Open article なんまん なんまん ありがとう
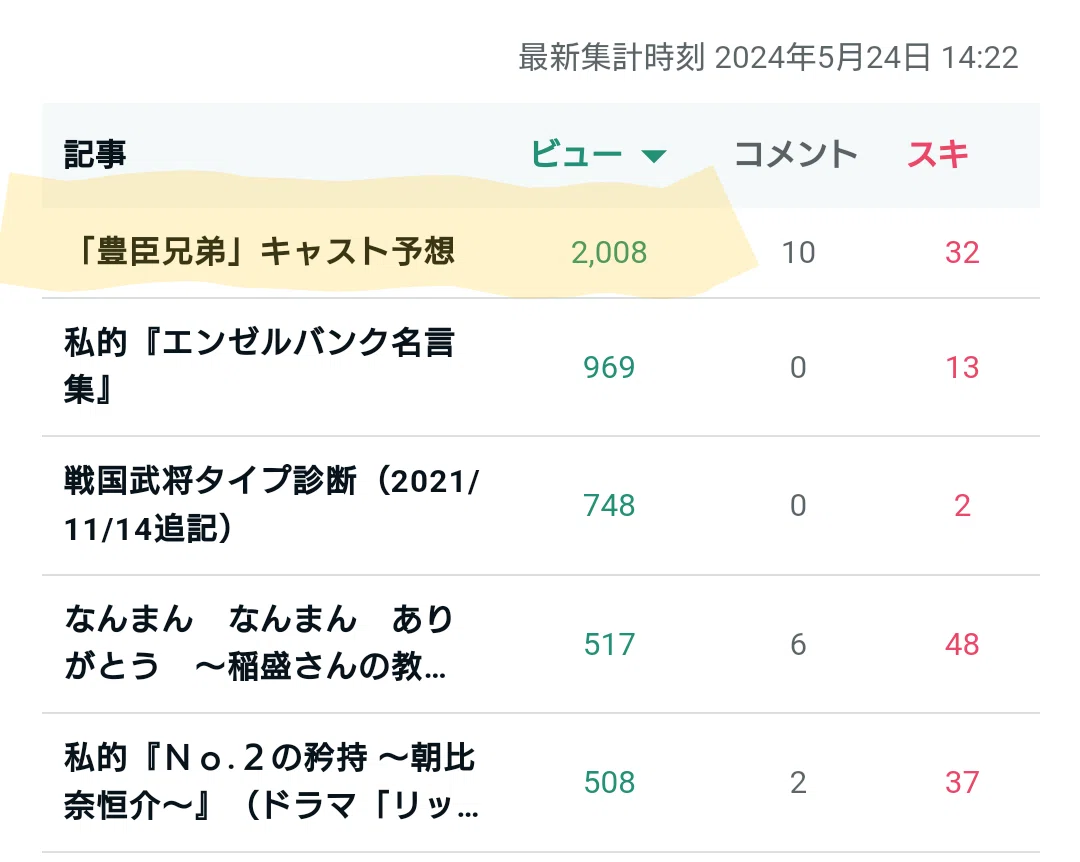 (x=258, y=643)
